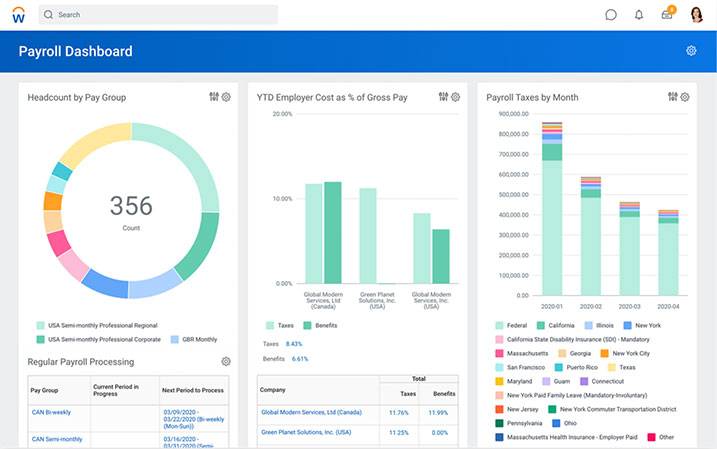Viewport: 717px width, 449px height.
Task: Click the user profile avatar
Action: [697, 15]
